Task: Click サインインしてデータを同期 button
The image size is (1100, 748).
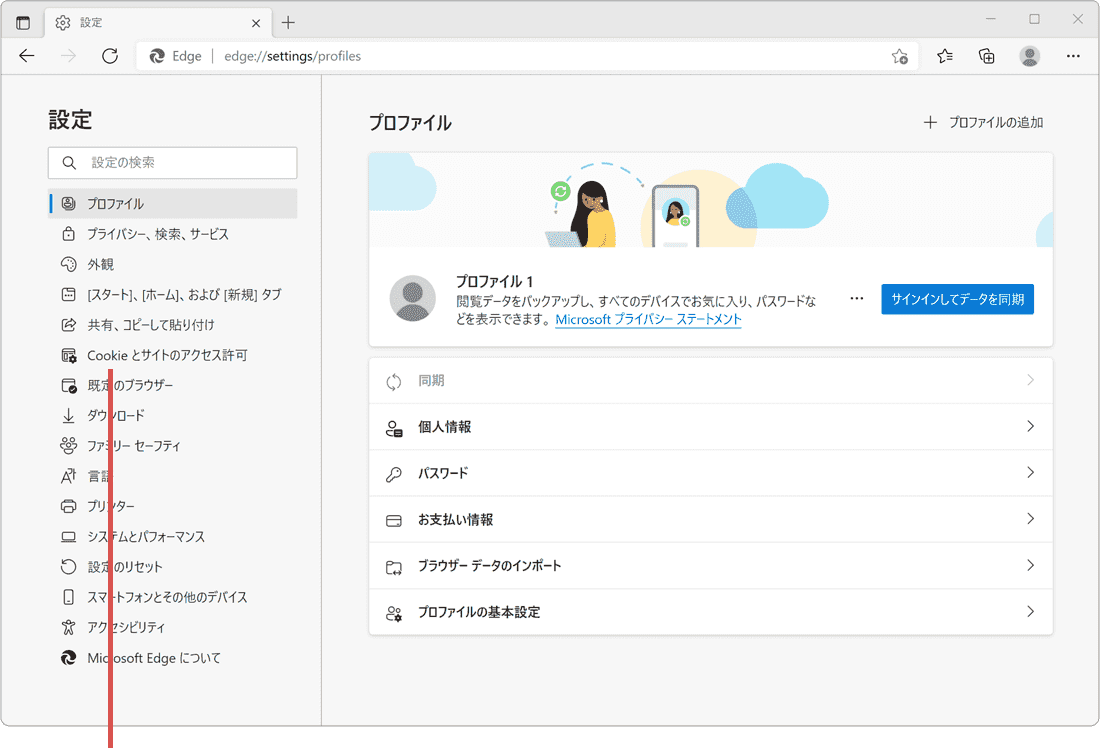Action: pyautogui.click(x=957, y=298)
